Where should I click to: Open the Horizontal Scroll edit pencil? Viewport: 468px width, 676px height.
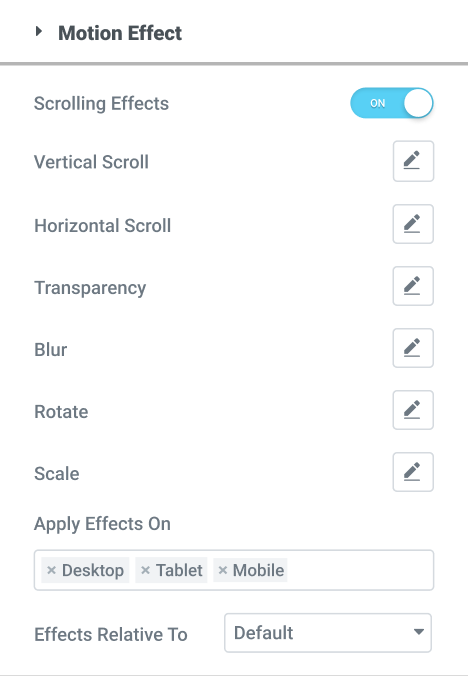click(x=413, y=224)
